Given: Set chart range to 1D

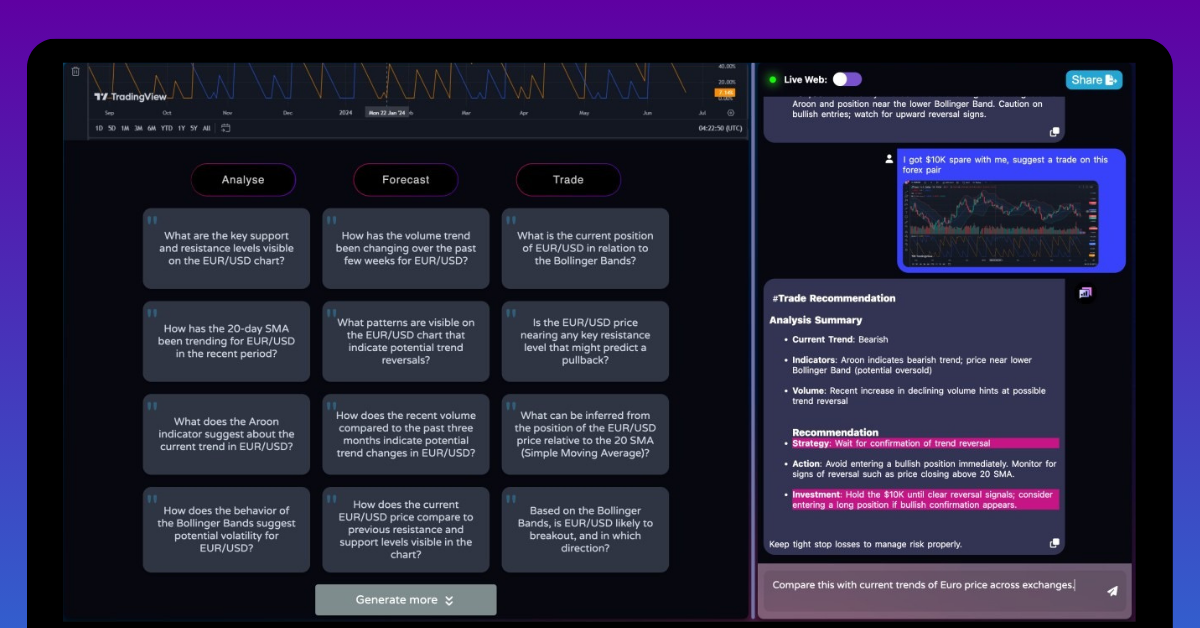Looking at the screenshot, I should pyautogui.click(x=99, y=128).
